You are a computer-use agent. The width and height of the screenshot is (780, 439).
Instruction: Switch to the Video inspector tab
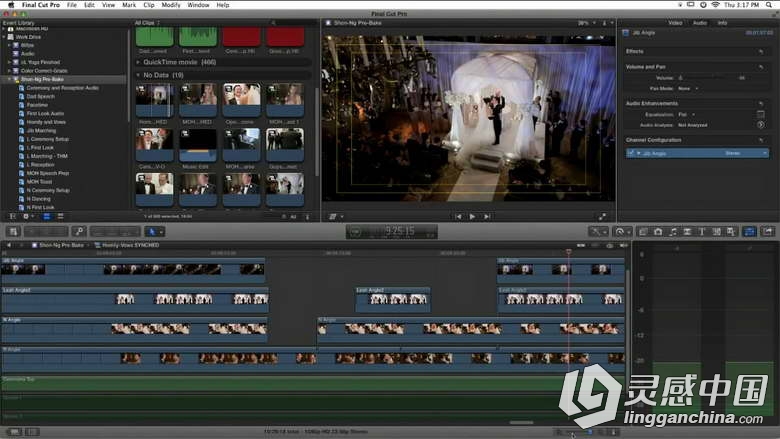[675, 23]
